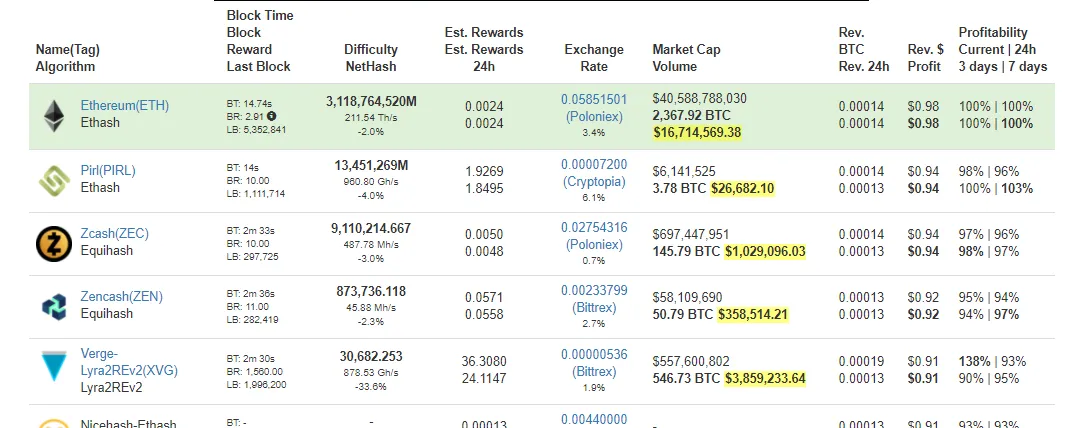Screen dimensions: 1080x428
Task: Click Zencash difficulty 873,736.118
Action: pyautogui.click(x=371, y=292)
